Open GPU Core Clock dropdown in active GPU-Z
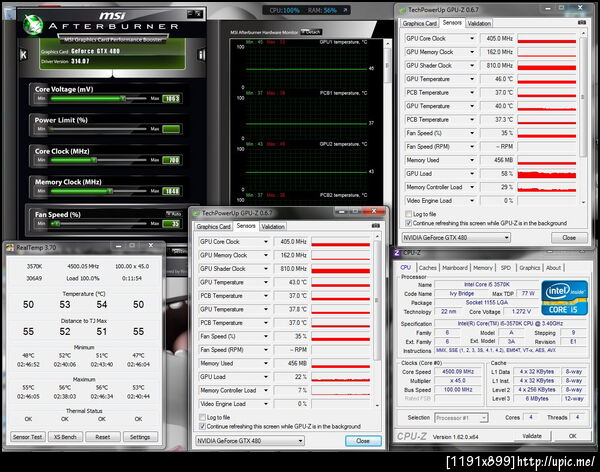Viewport: 600px width, 472px height. [266, 242]
